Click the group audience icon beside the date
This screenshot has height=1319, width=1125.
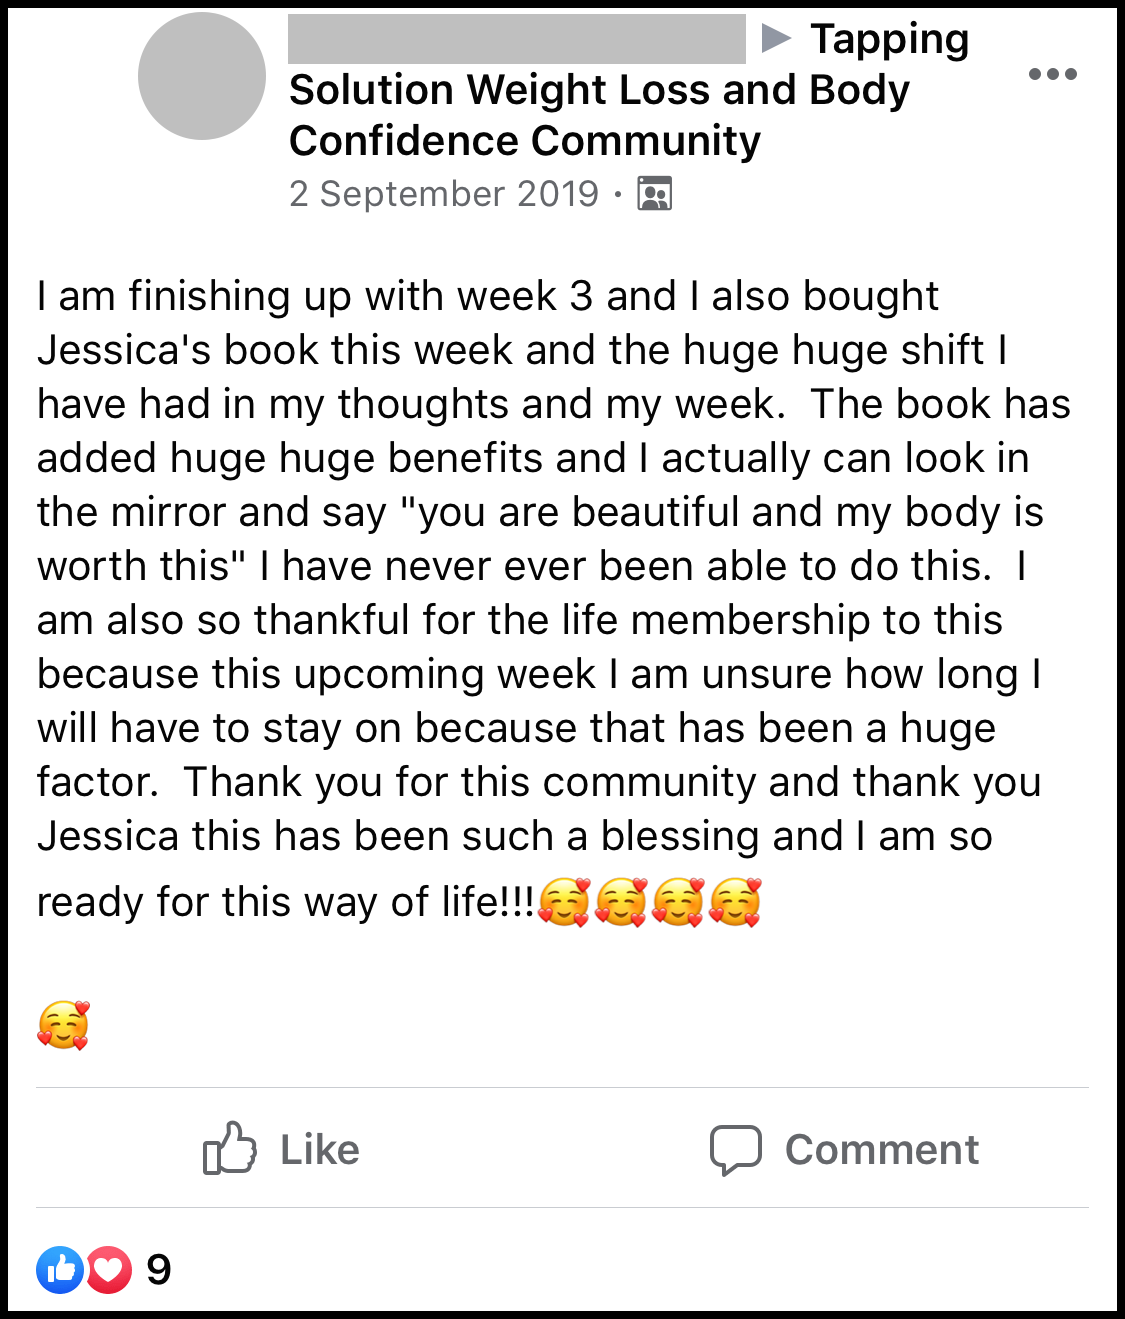(x=655, y=194)
